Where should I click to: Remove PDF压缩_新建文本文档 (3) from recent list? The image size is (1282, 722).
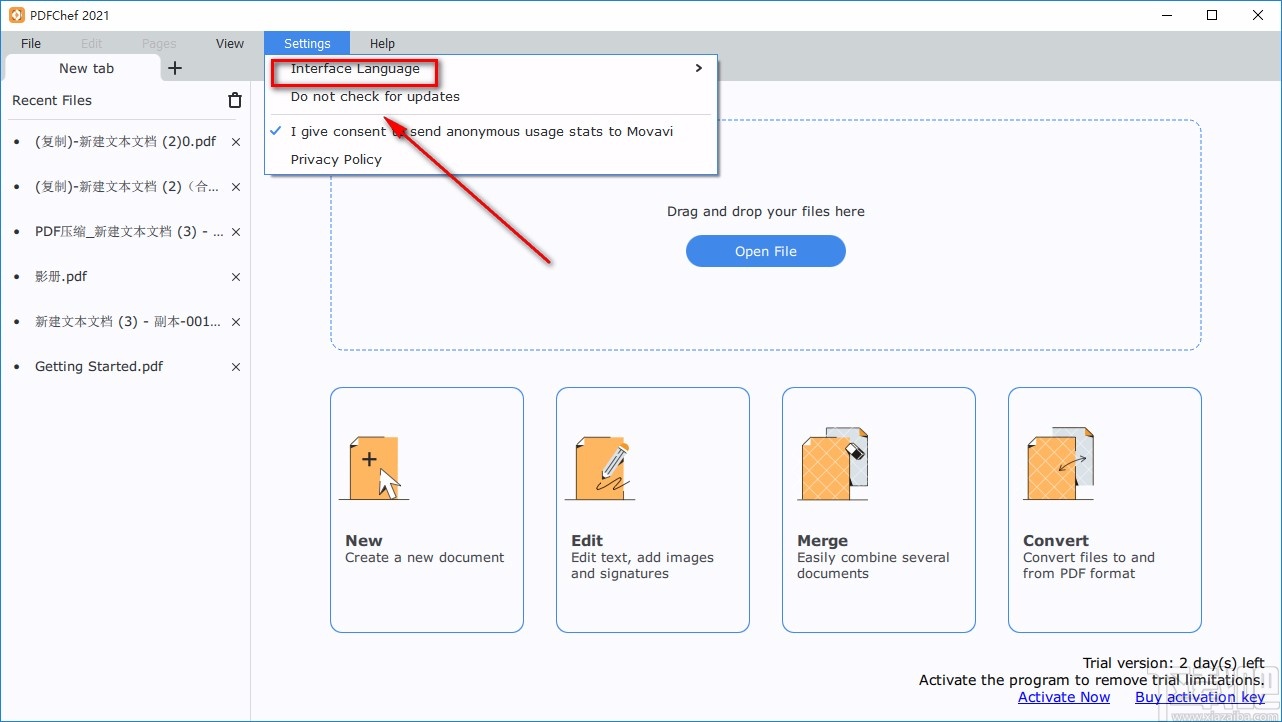coord(236,232)
